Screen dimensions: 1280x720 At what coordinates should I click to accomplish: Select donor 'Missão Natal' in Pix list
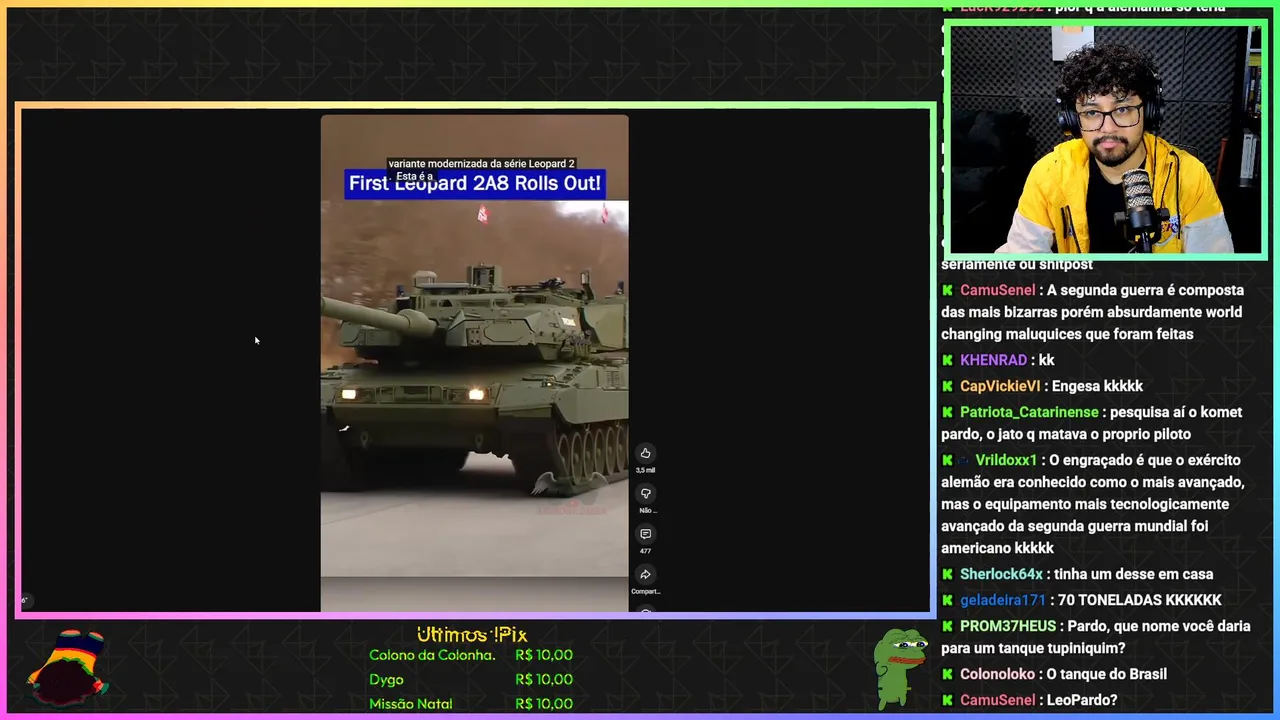click(x=410, y=703)
